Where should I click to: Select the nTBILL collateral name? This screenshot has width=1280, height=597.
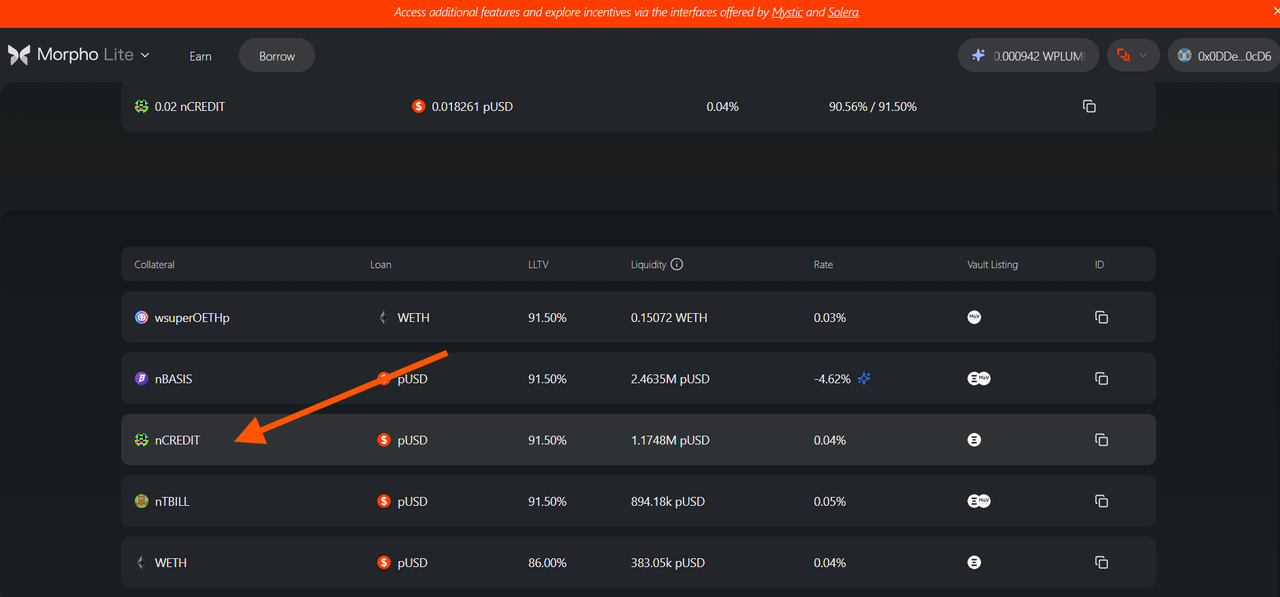coord(172,501)
